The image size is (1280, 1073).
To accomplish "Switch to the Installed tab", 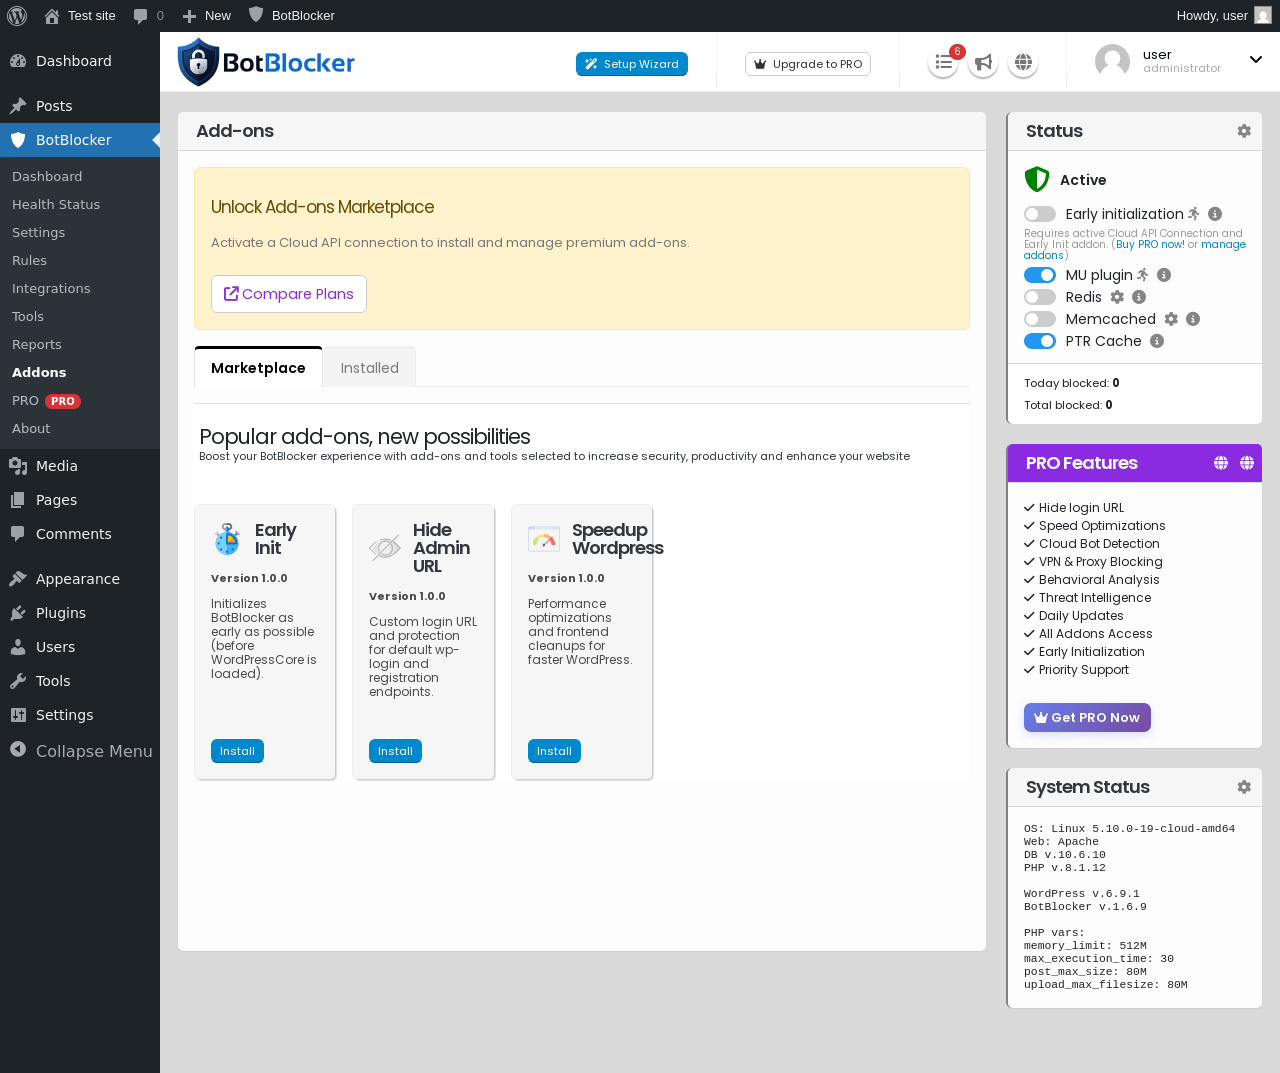I will pyautogui.click(x=370, y=368).
